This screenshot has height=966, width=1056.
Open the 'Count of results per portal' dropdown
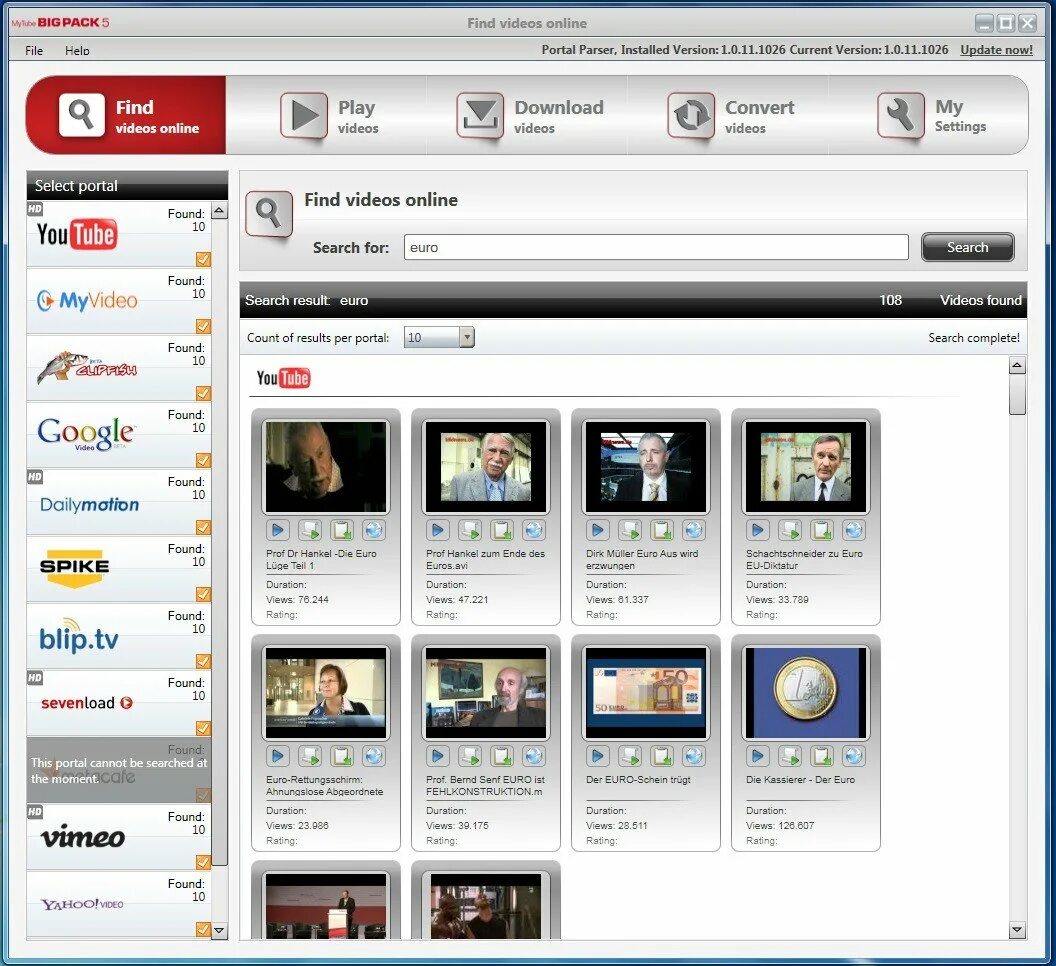click(x=467, y=337)
